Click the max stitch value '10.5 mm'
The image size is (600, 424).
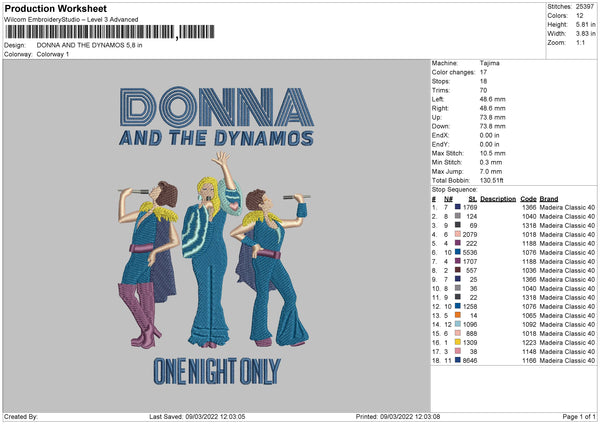(x=492, y=153)
